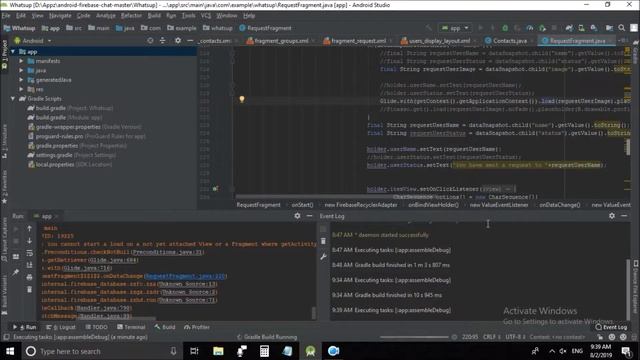Open Calculator from the taskbar
The image size is (640, 360).
pos(264,351)
